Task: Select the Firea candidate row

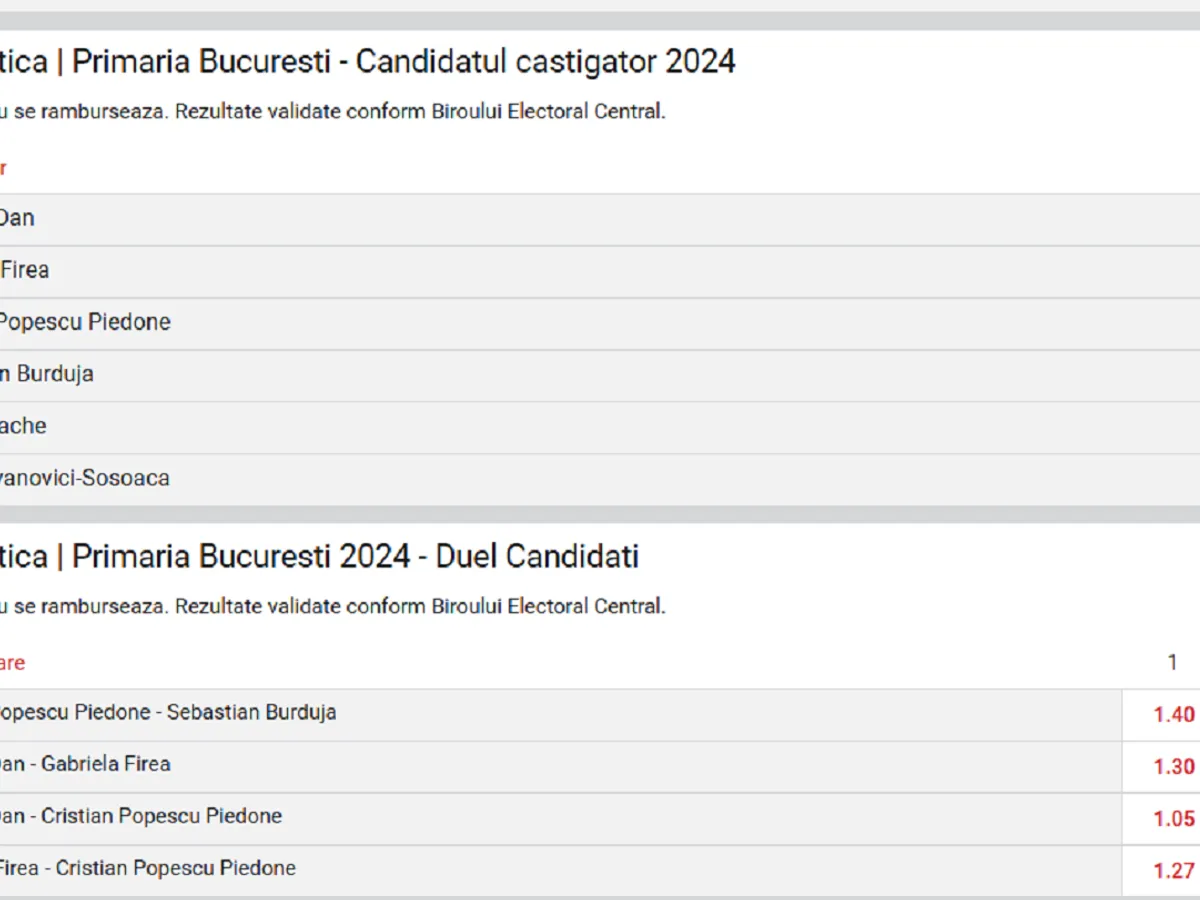Action: 24,270
